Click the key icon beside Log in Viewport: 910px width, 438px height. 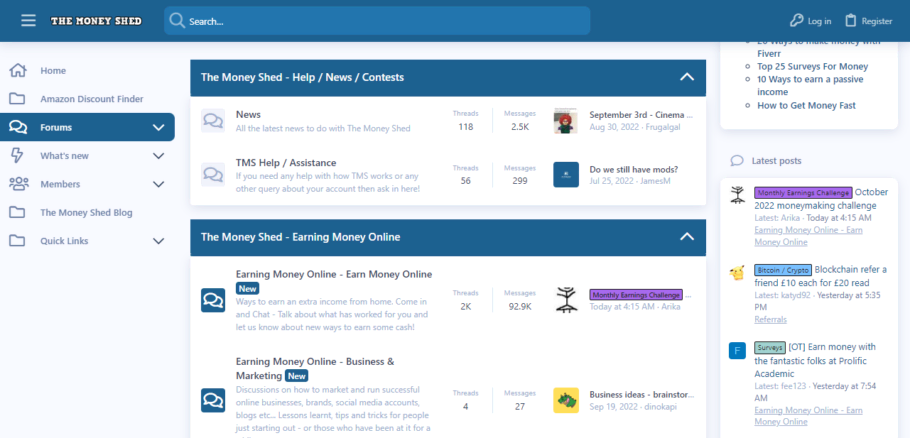pos(796,21)
